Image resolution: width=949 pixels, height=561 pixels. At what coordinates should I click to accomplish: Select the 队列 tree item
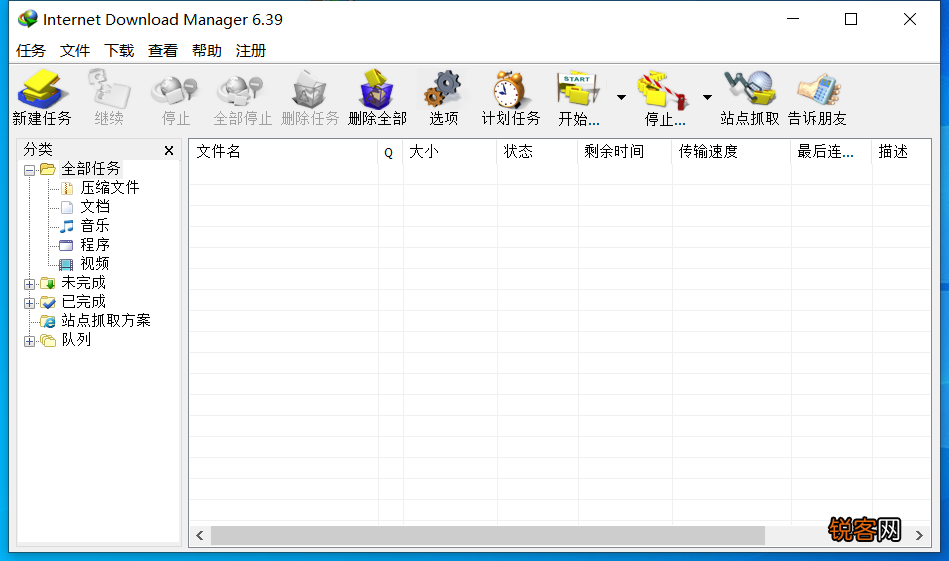(x=76, y=340)
